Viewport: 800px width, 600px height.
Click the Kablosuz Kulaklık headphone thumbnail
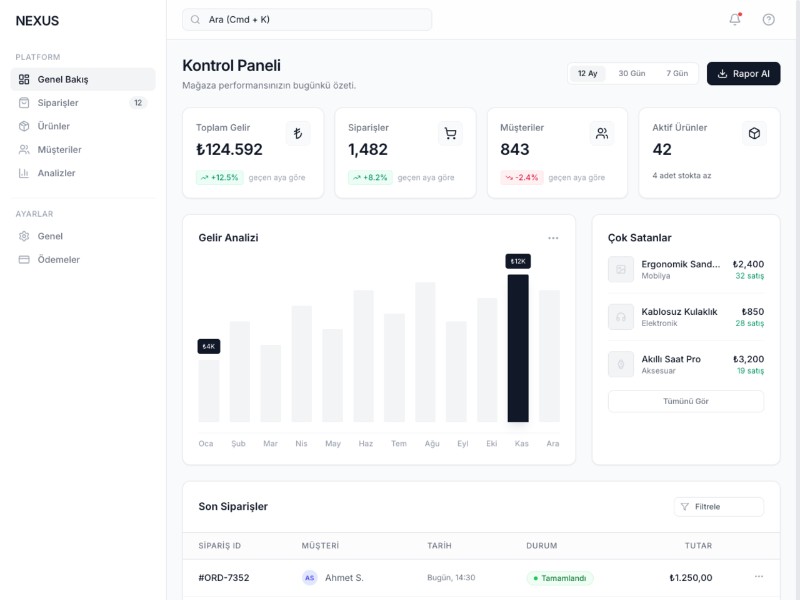coord(621,317)
